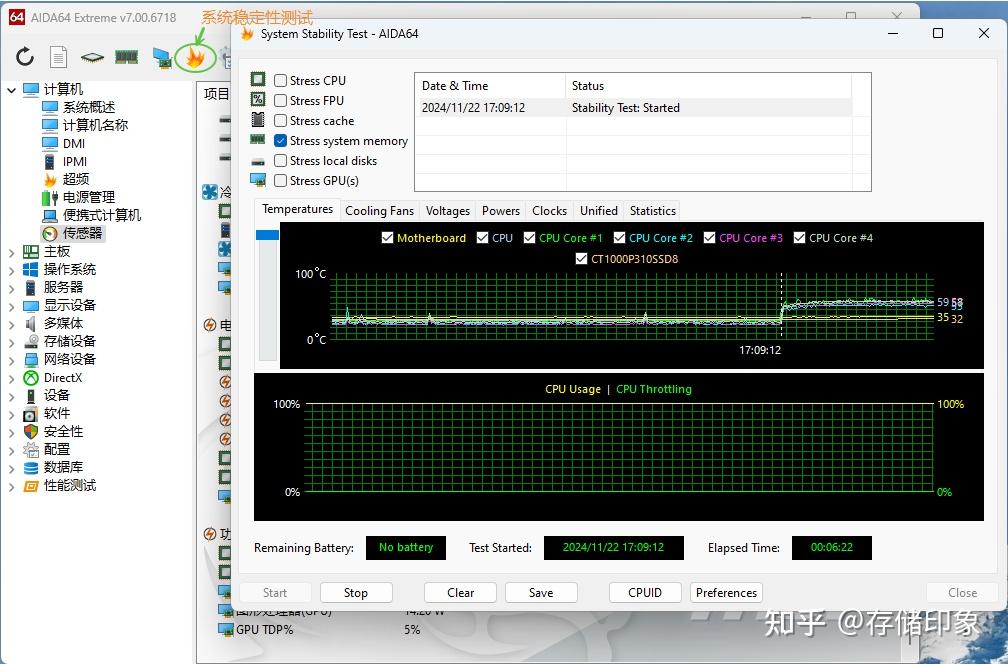Click the Clear button
Screen dimensions: 1008x664
tap(460, 593)
